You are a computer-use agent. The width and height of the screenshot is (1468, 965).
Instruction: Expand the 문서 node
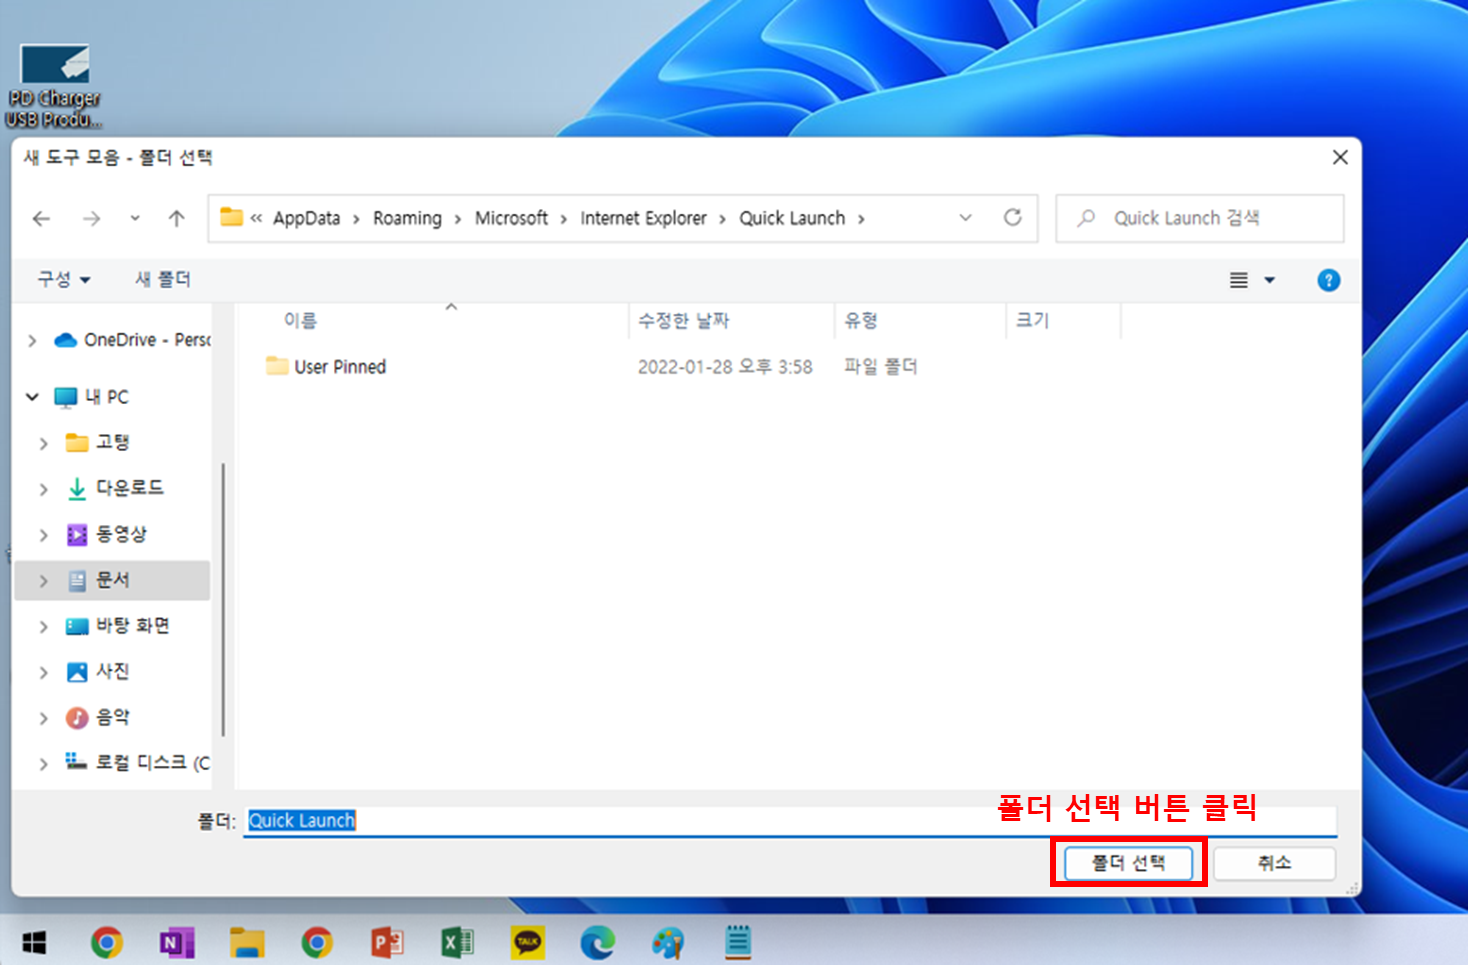[x=43, y=581]
